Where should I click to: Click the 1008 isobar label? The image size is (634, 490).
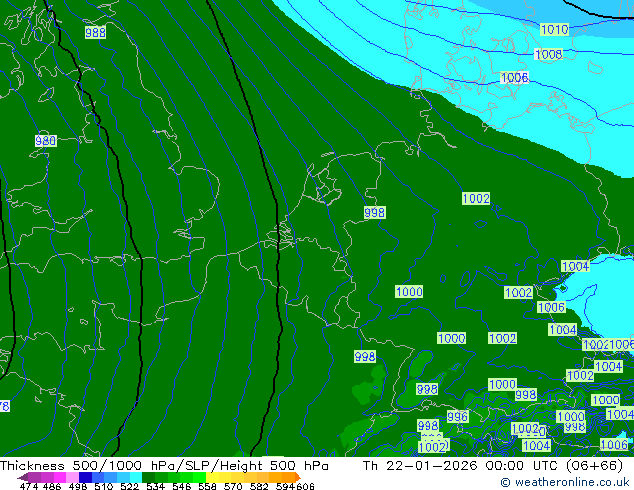pos(548,54)
